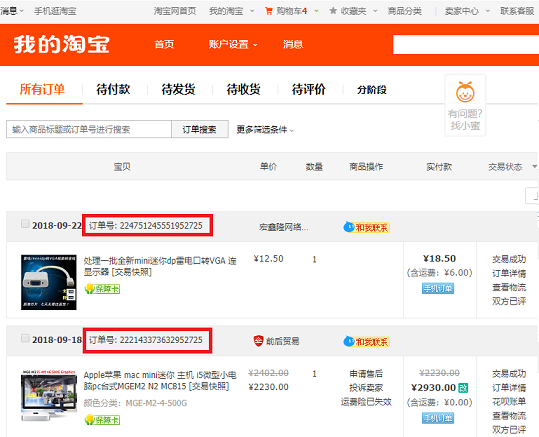
Task: Open the Apple mac mini product title
Action: click(160, 380)
